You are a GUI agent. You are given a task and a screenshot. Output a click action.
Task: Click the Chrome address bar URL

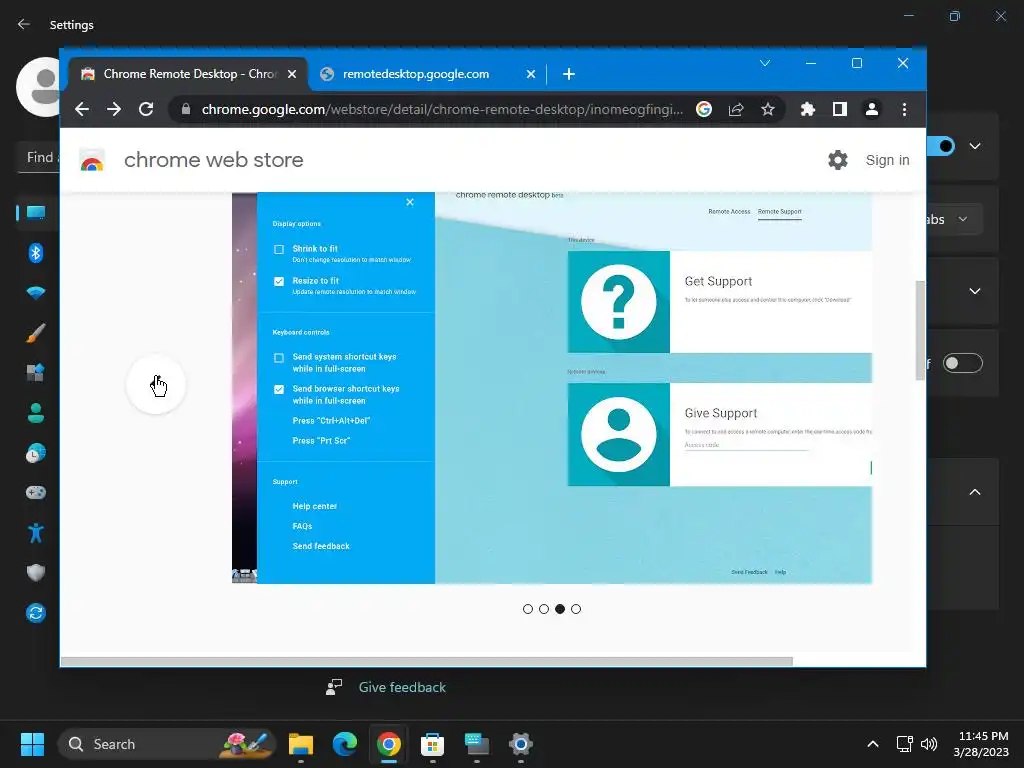point(442,109)
